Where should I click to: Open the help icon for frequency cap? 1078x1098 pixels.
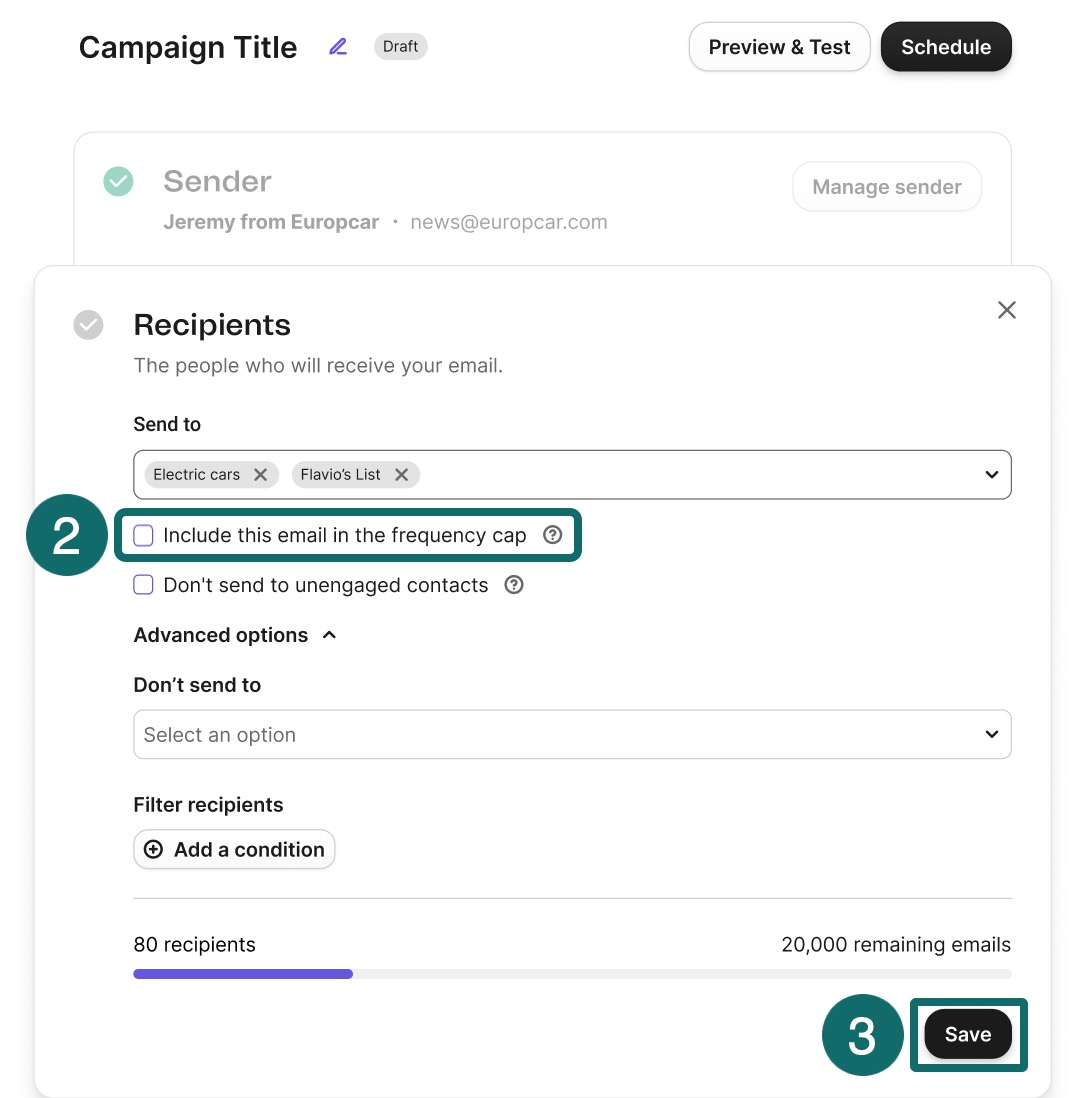(553, 535)
